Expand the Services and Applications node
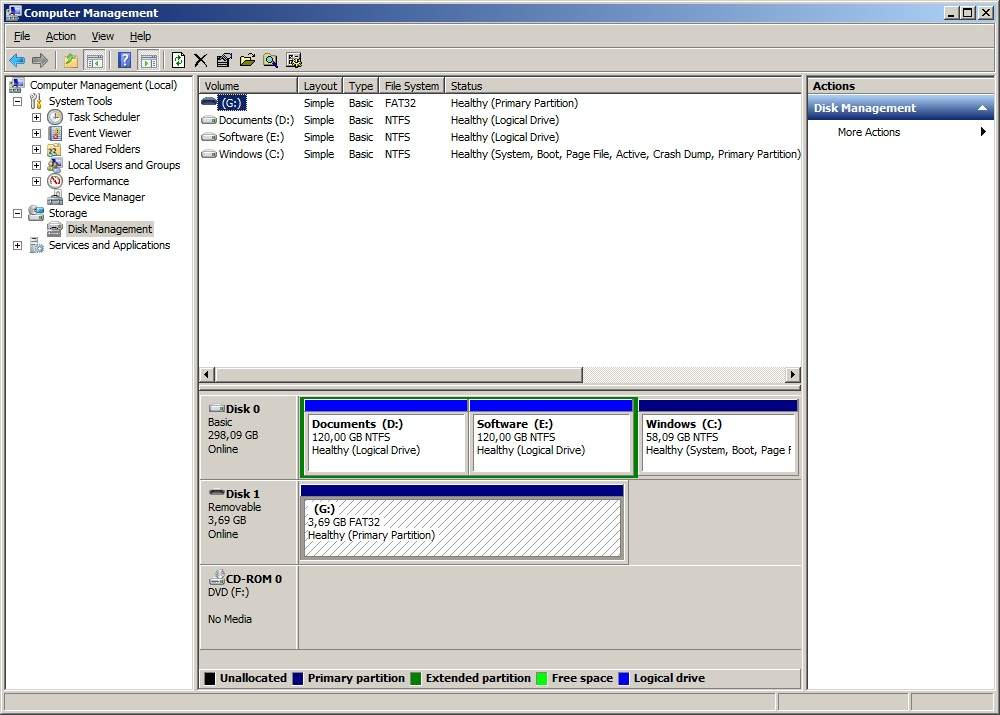 (x=17, y=245)
